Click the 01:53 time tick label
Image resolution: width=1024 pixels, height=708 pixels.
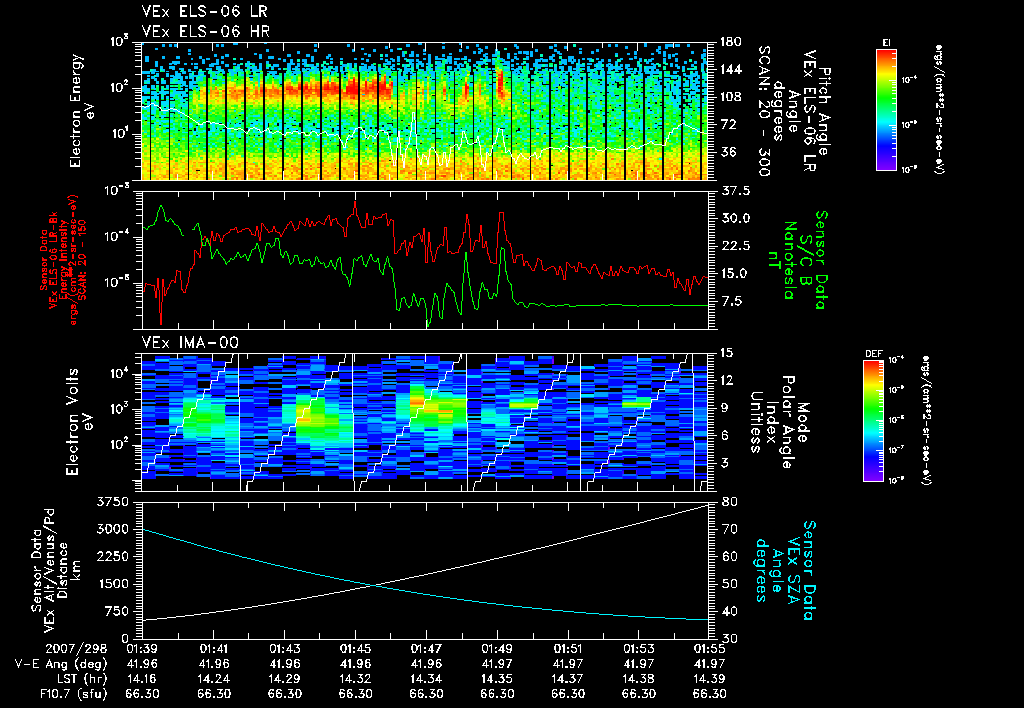pyautogui.click(x=639, y=649)
